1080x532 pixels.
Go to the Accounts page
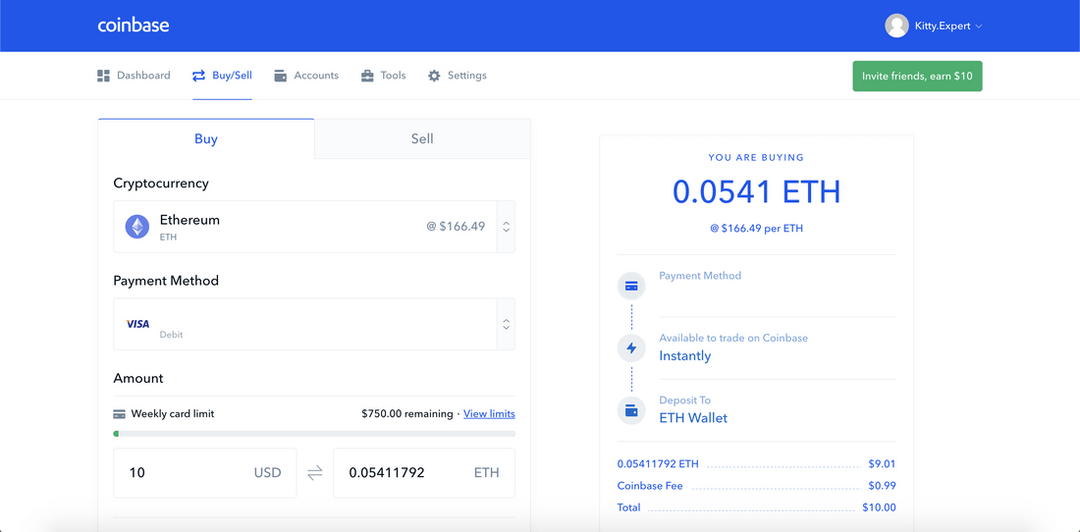(306, 76)
